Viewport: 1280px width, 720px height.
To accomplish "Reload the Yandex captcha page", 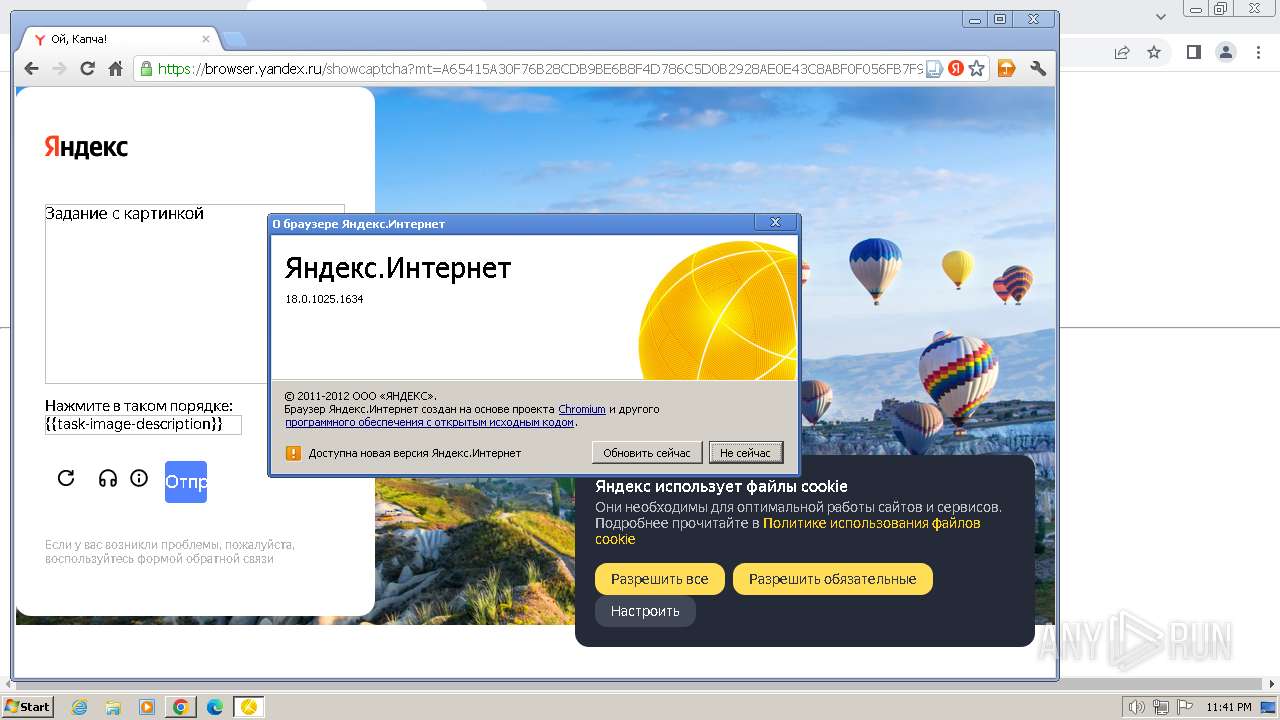I will pos(87,68).
